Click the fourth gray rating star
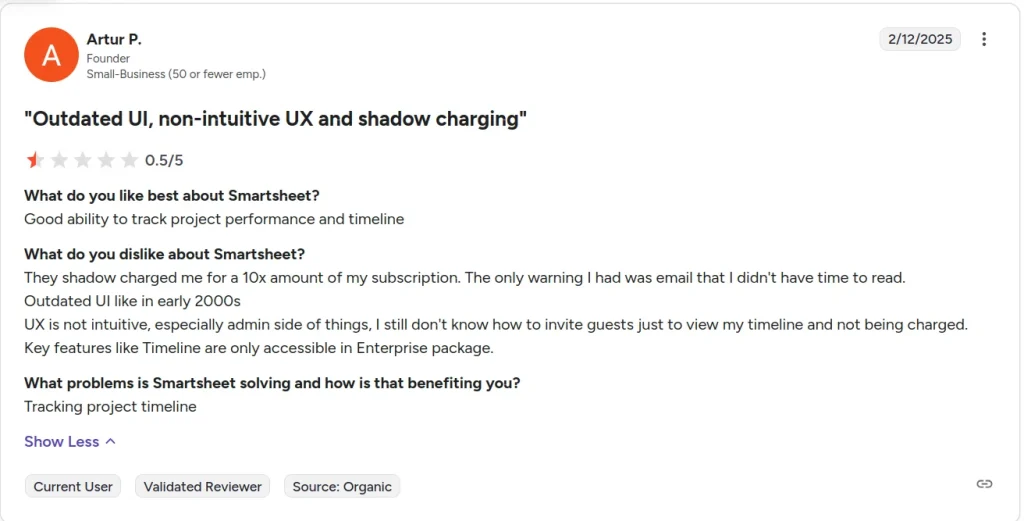1024x521 pixels. [x=106, y=160]
